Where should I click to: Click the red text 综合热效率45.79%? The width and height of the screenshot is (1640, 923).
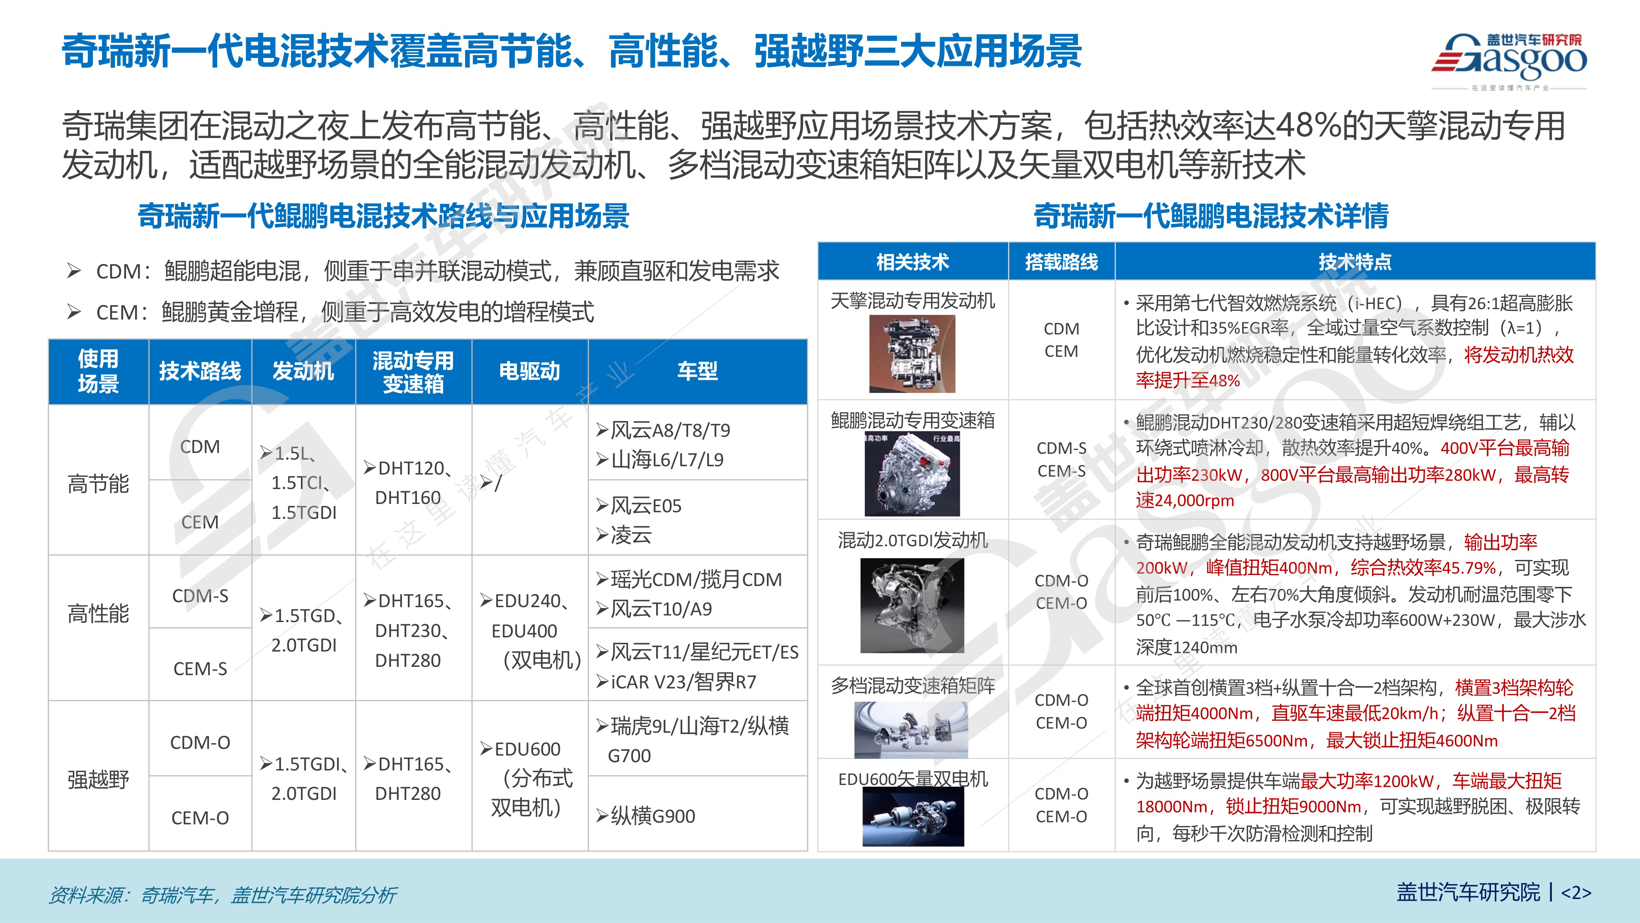coord(1422,568)
